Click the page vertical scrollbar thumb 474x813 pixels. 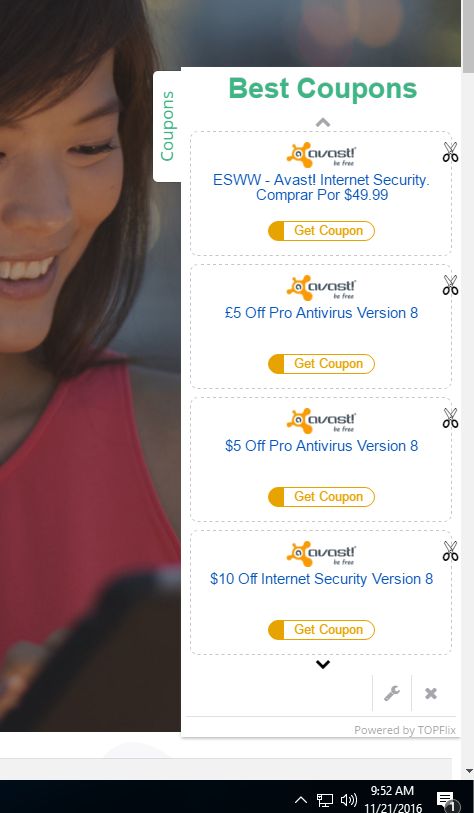[467, 34]
